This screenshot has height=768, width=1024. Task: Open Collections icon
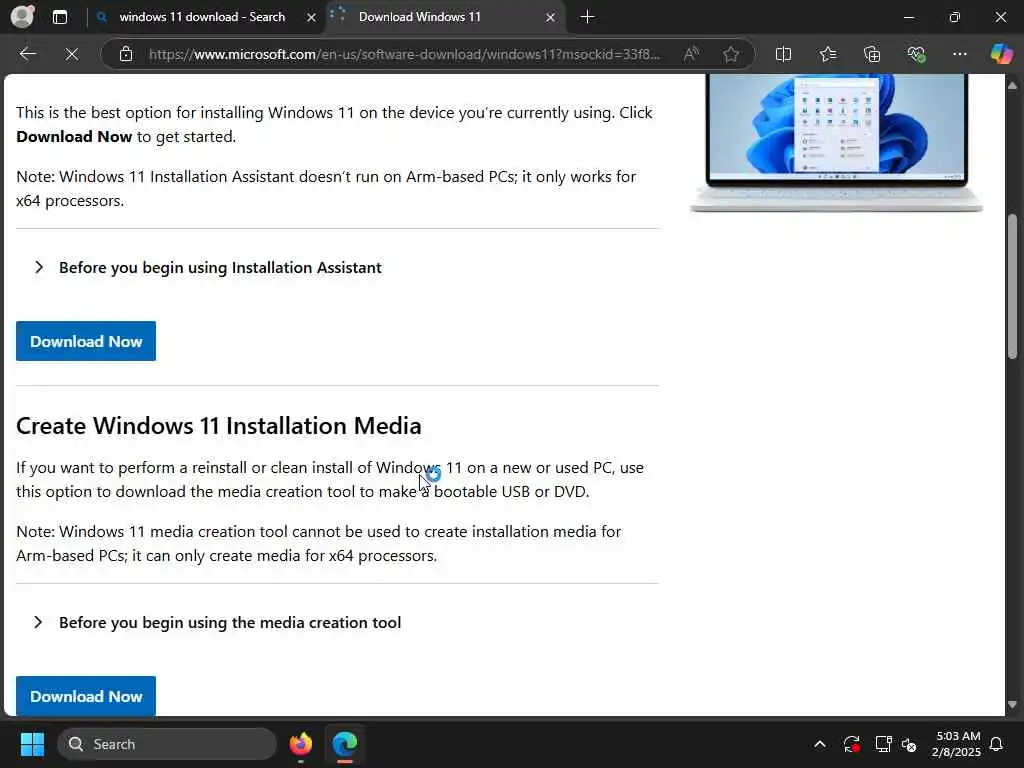click(872, 54)
